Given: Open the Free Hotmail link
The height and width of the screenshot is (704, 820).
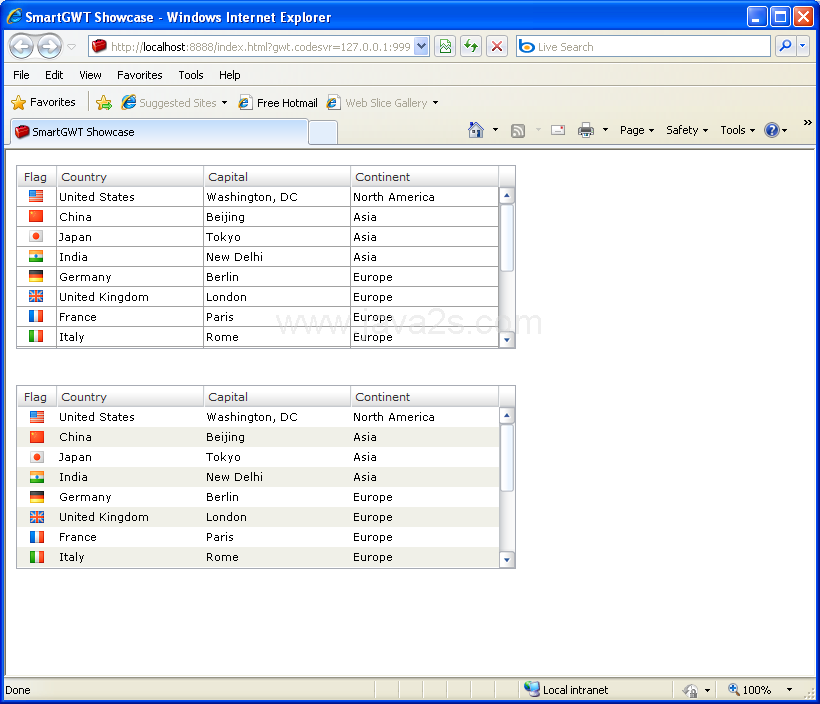Looking at the screenshot, I should coord(278,103).
